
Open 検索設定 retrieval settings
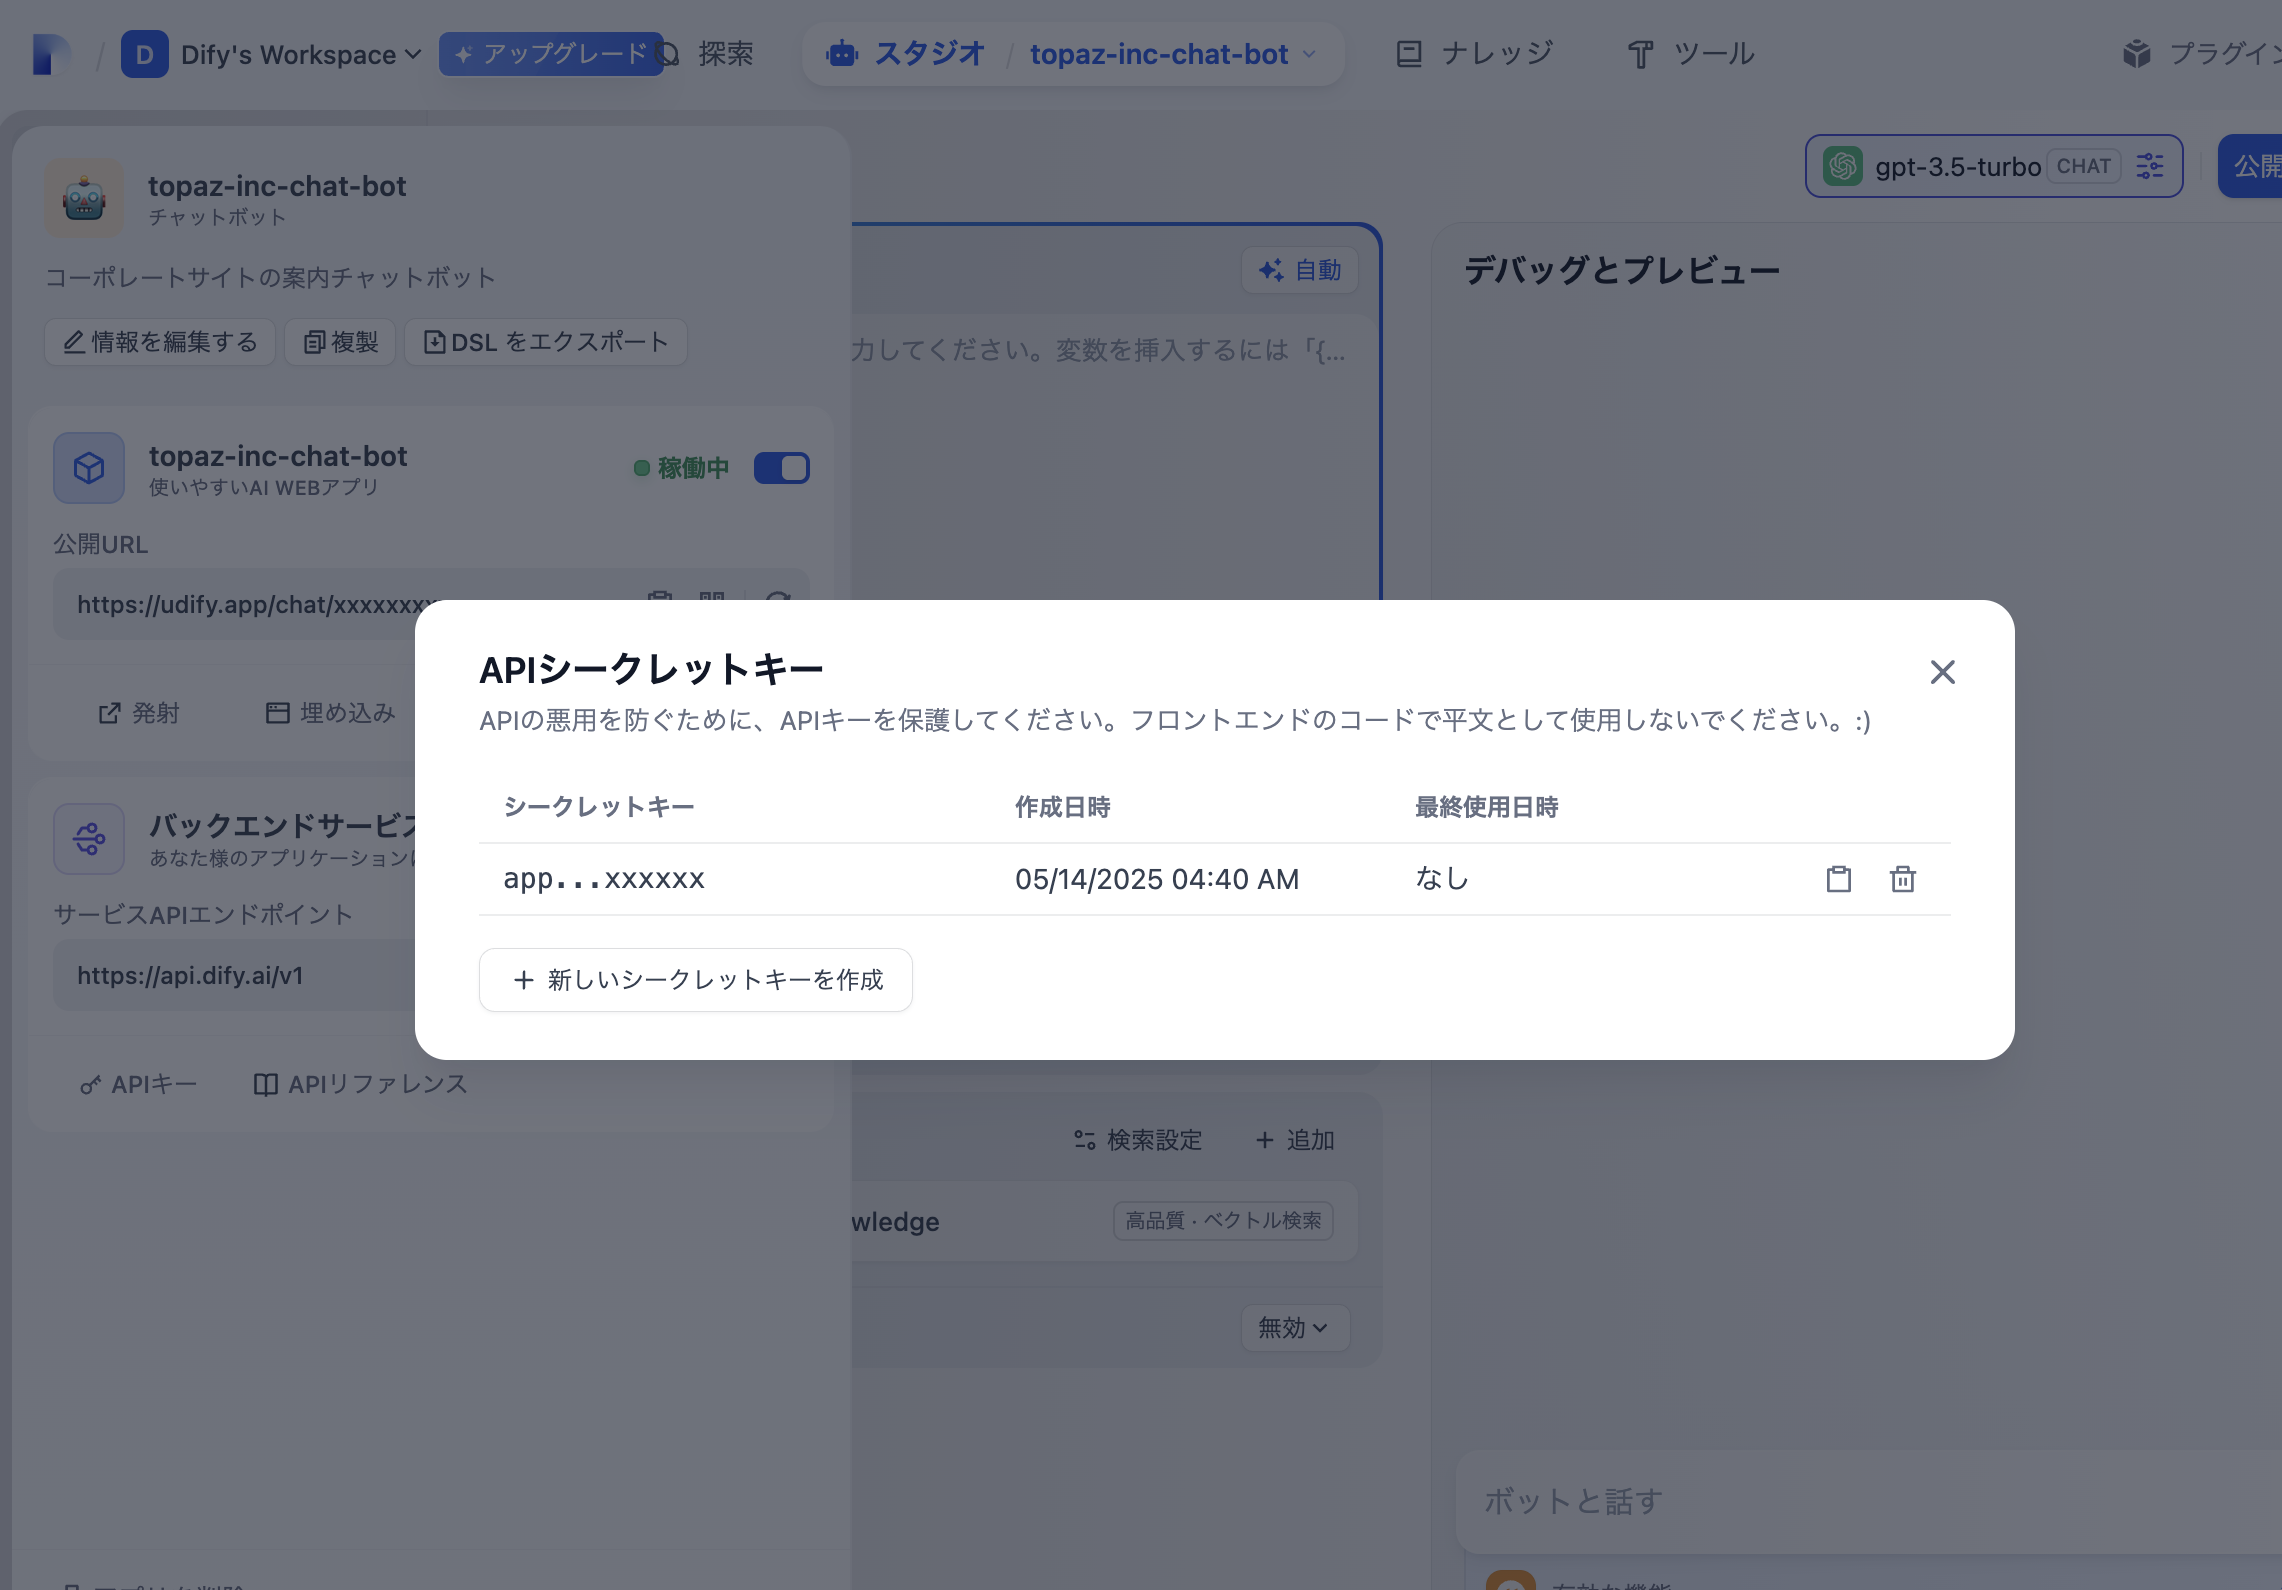coord(1138,1140)
